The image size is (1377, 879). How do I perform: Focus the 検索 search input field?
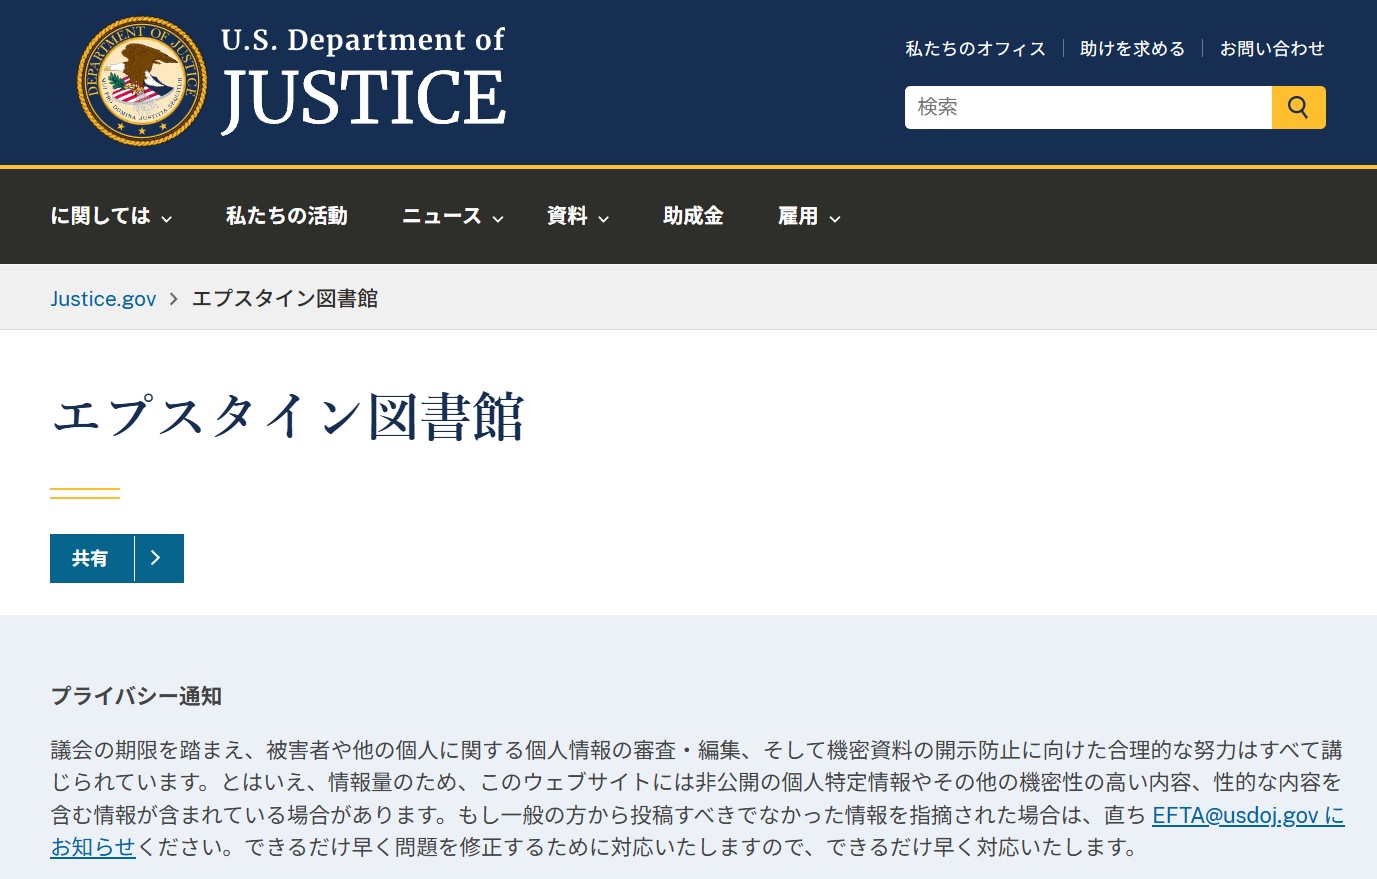tap(1087, 107)
